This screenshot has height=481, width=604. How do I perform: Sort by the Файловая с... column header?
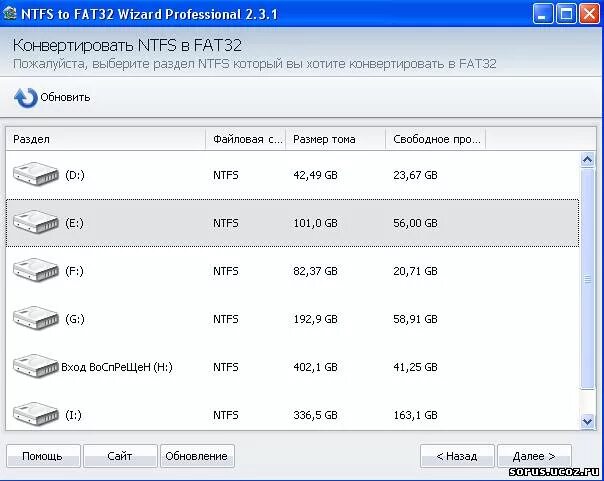tap(246, 139)
